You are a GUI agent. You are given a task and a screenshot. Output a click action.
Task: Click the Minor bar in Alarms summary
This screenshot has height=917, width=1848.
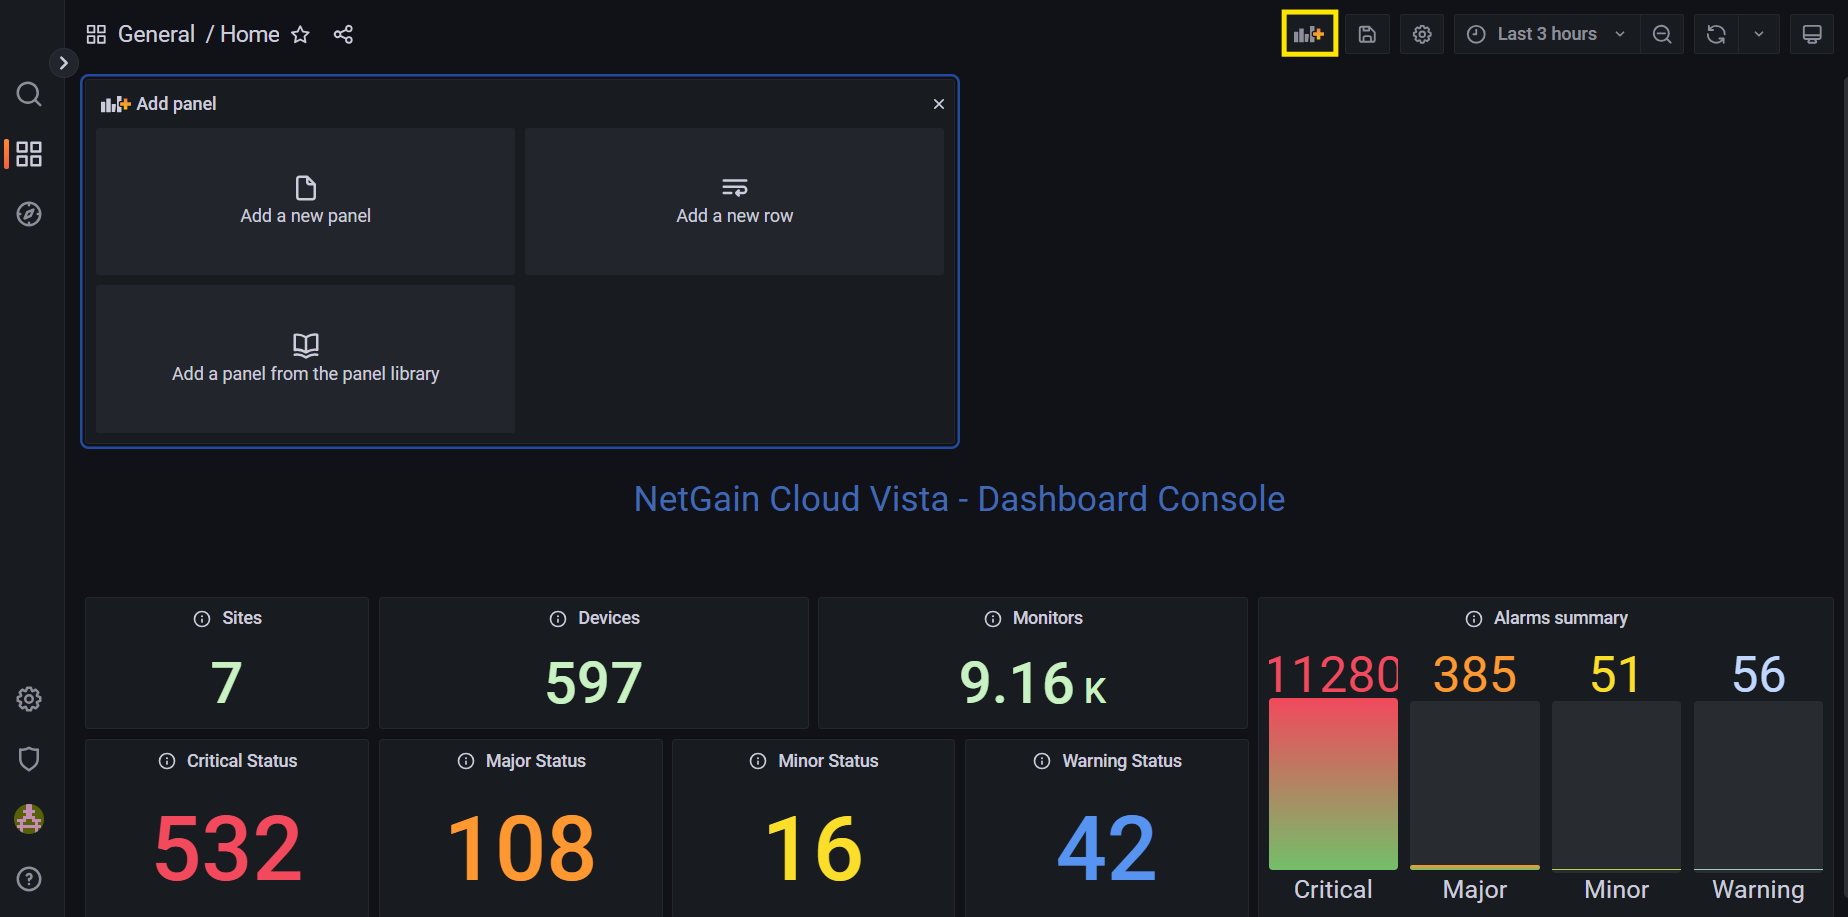coord(1616,785)
